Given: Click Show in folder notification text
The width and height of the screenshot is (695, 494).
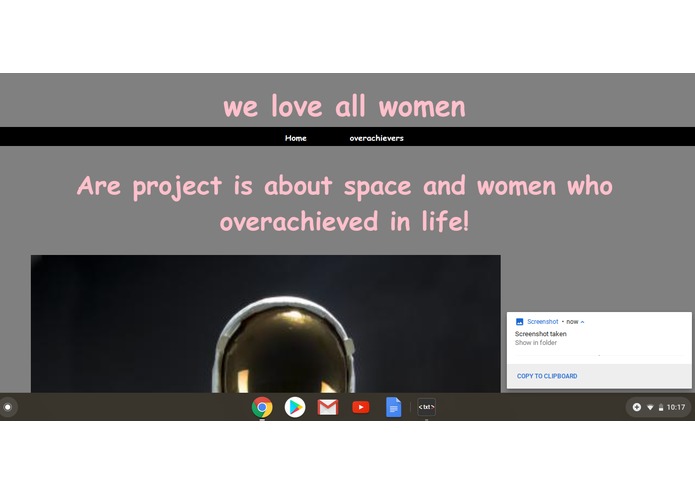Looking at the screenshot, I should [x=535, y=342].
